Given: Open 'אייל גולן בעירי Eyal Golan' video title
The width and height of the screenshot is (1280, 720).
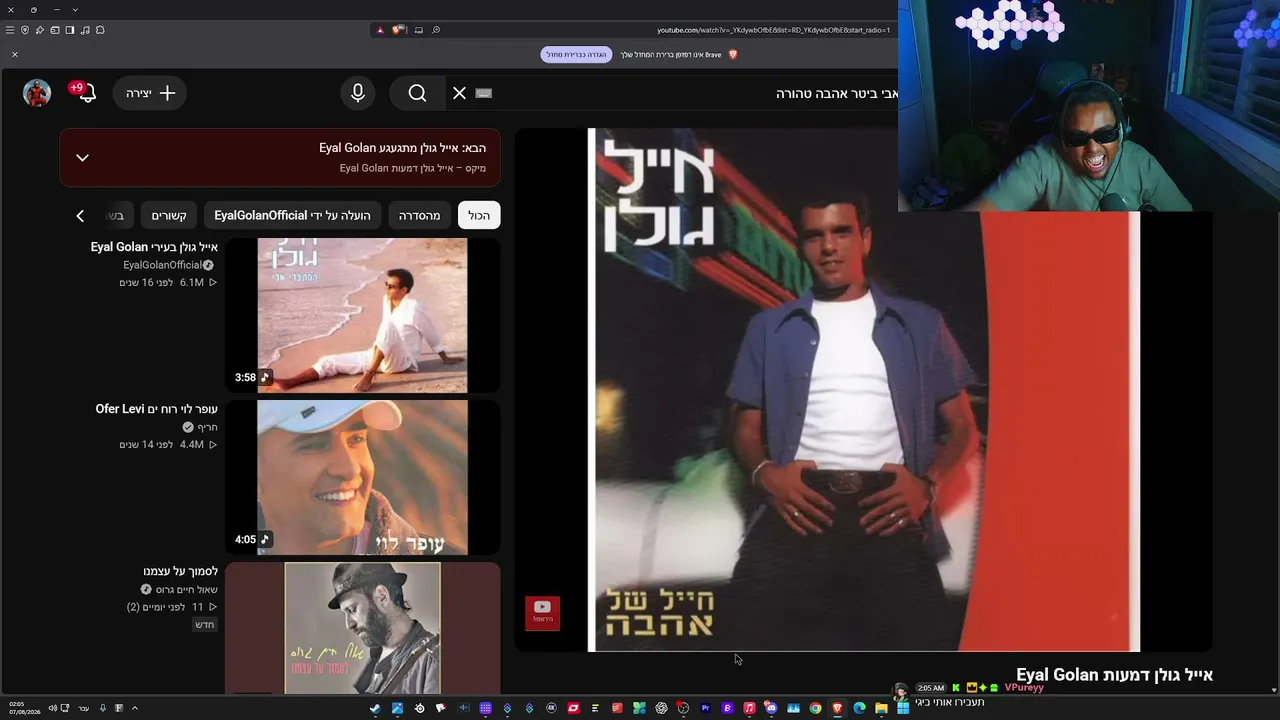Looking at the screenshot, I should 154,247.
